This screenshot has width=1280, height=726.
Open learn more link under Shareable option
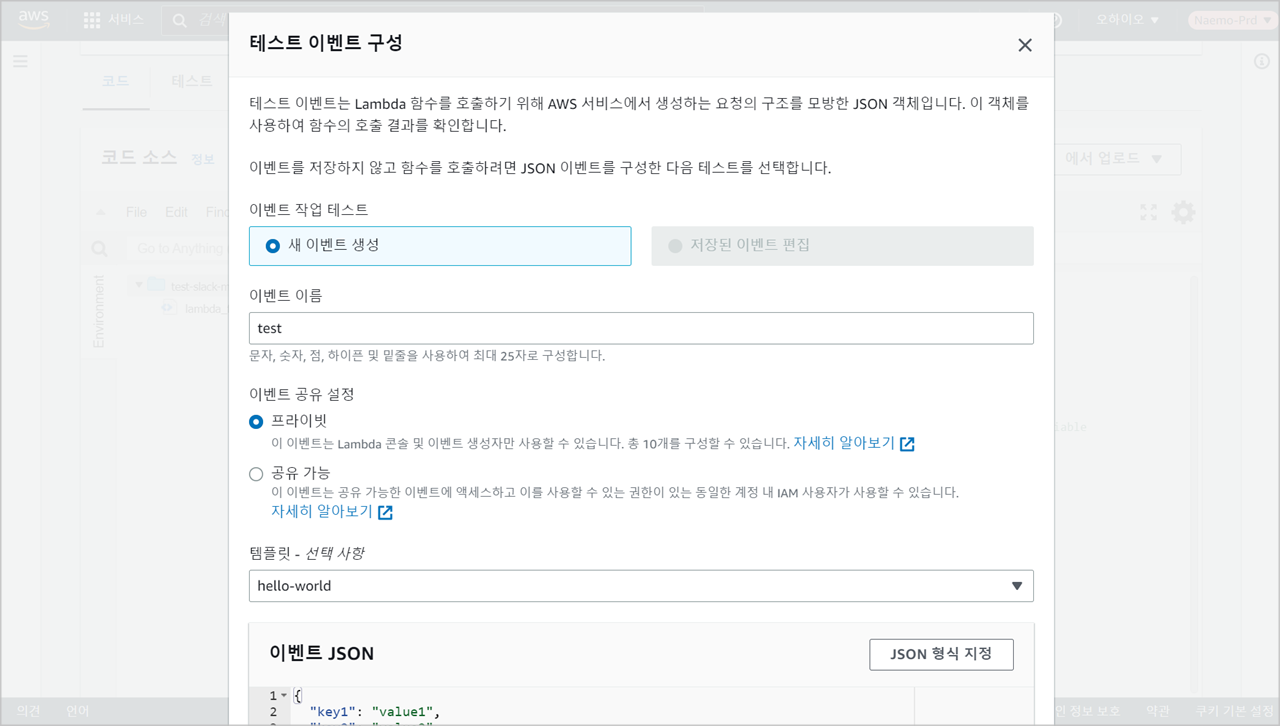[332, 511]
